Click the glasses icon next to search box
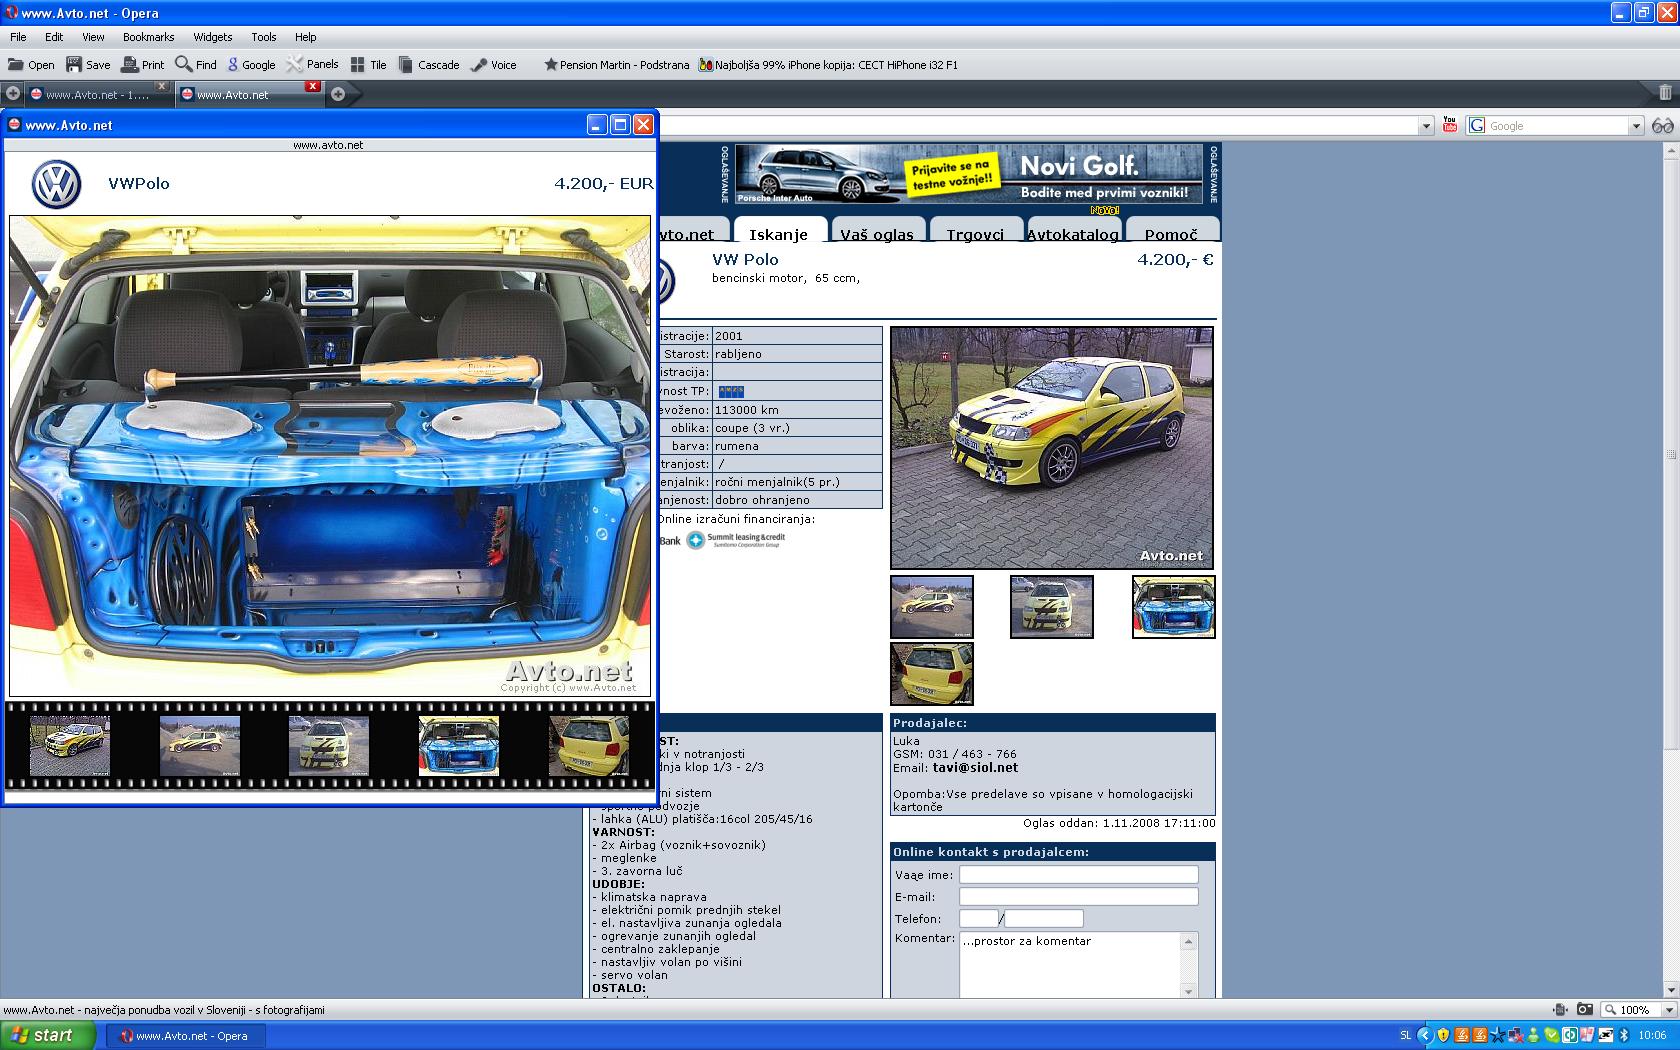 (1662, 126)
